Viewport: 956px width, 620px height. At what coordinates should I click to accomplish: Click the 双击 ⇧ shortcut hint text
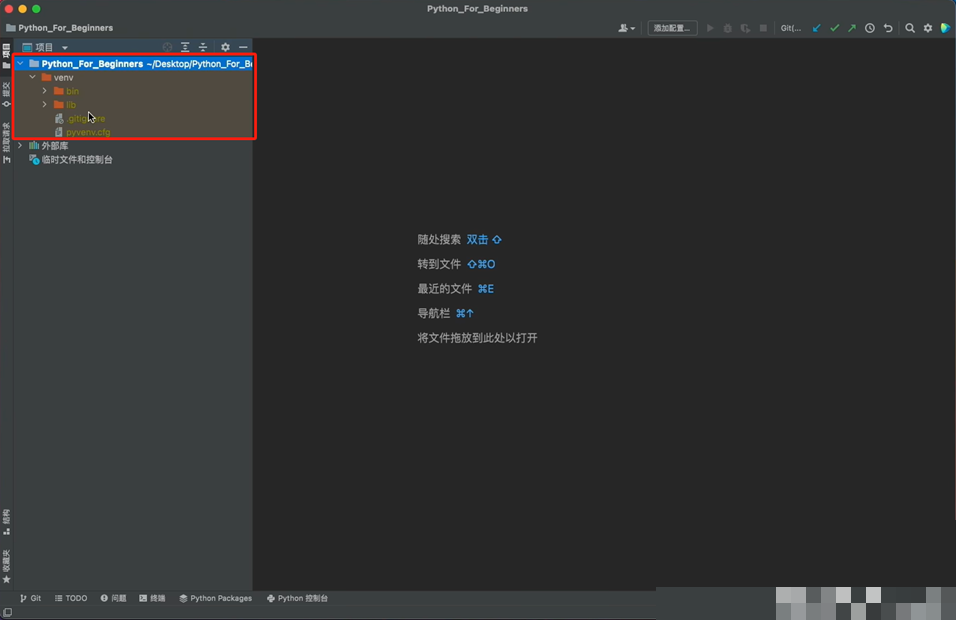coord(484,240)
